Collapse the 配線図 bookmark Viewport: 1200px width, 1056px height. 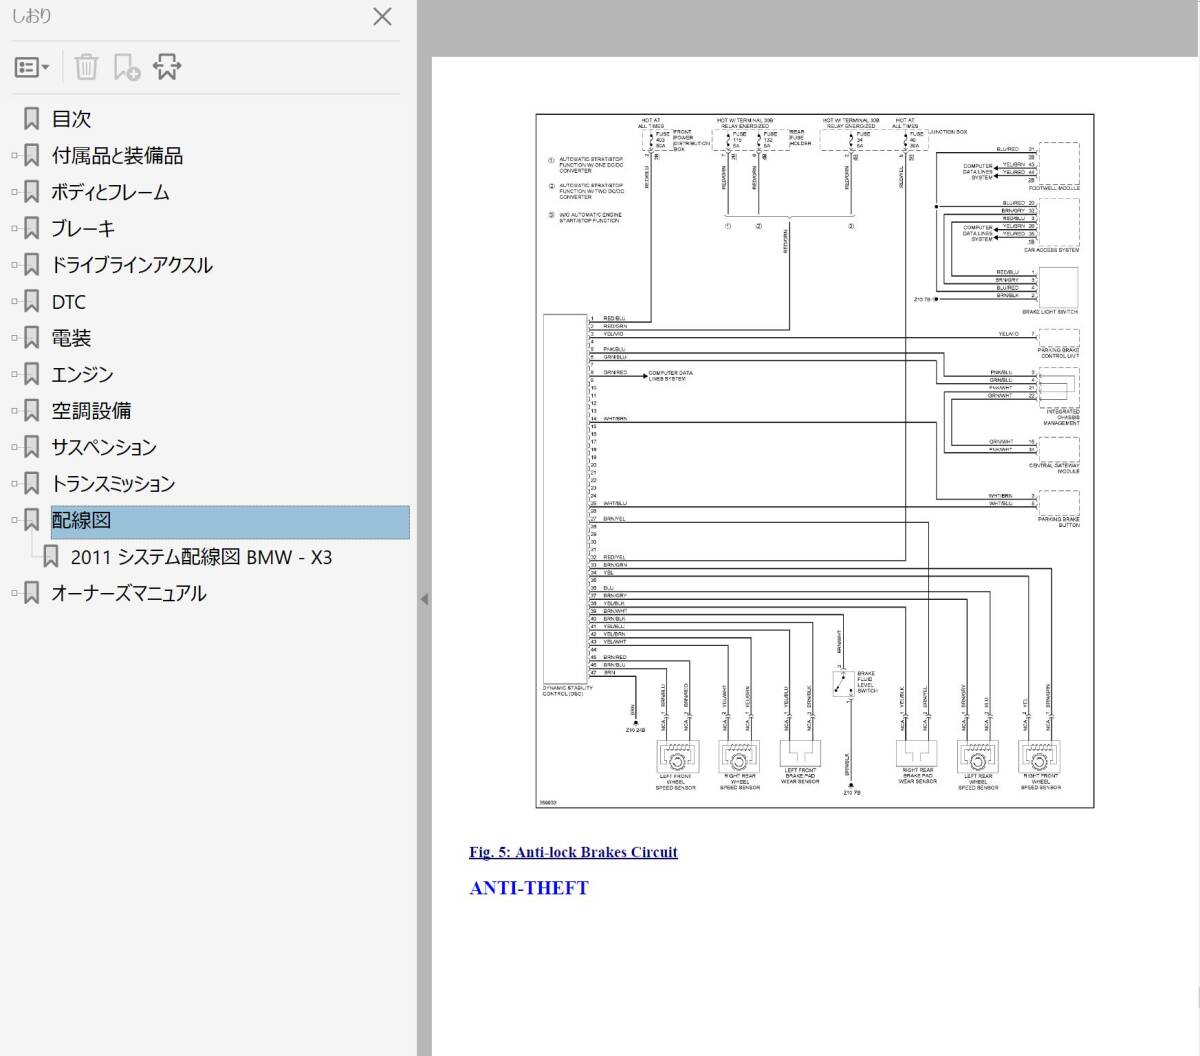pyautogui.click(x=14, y=520)
